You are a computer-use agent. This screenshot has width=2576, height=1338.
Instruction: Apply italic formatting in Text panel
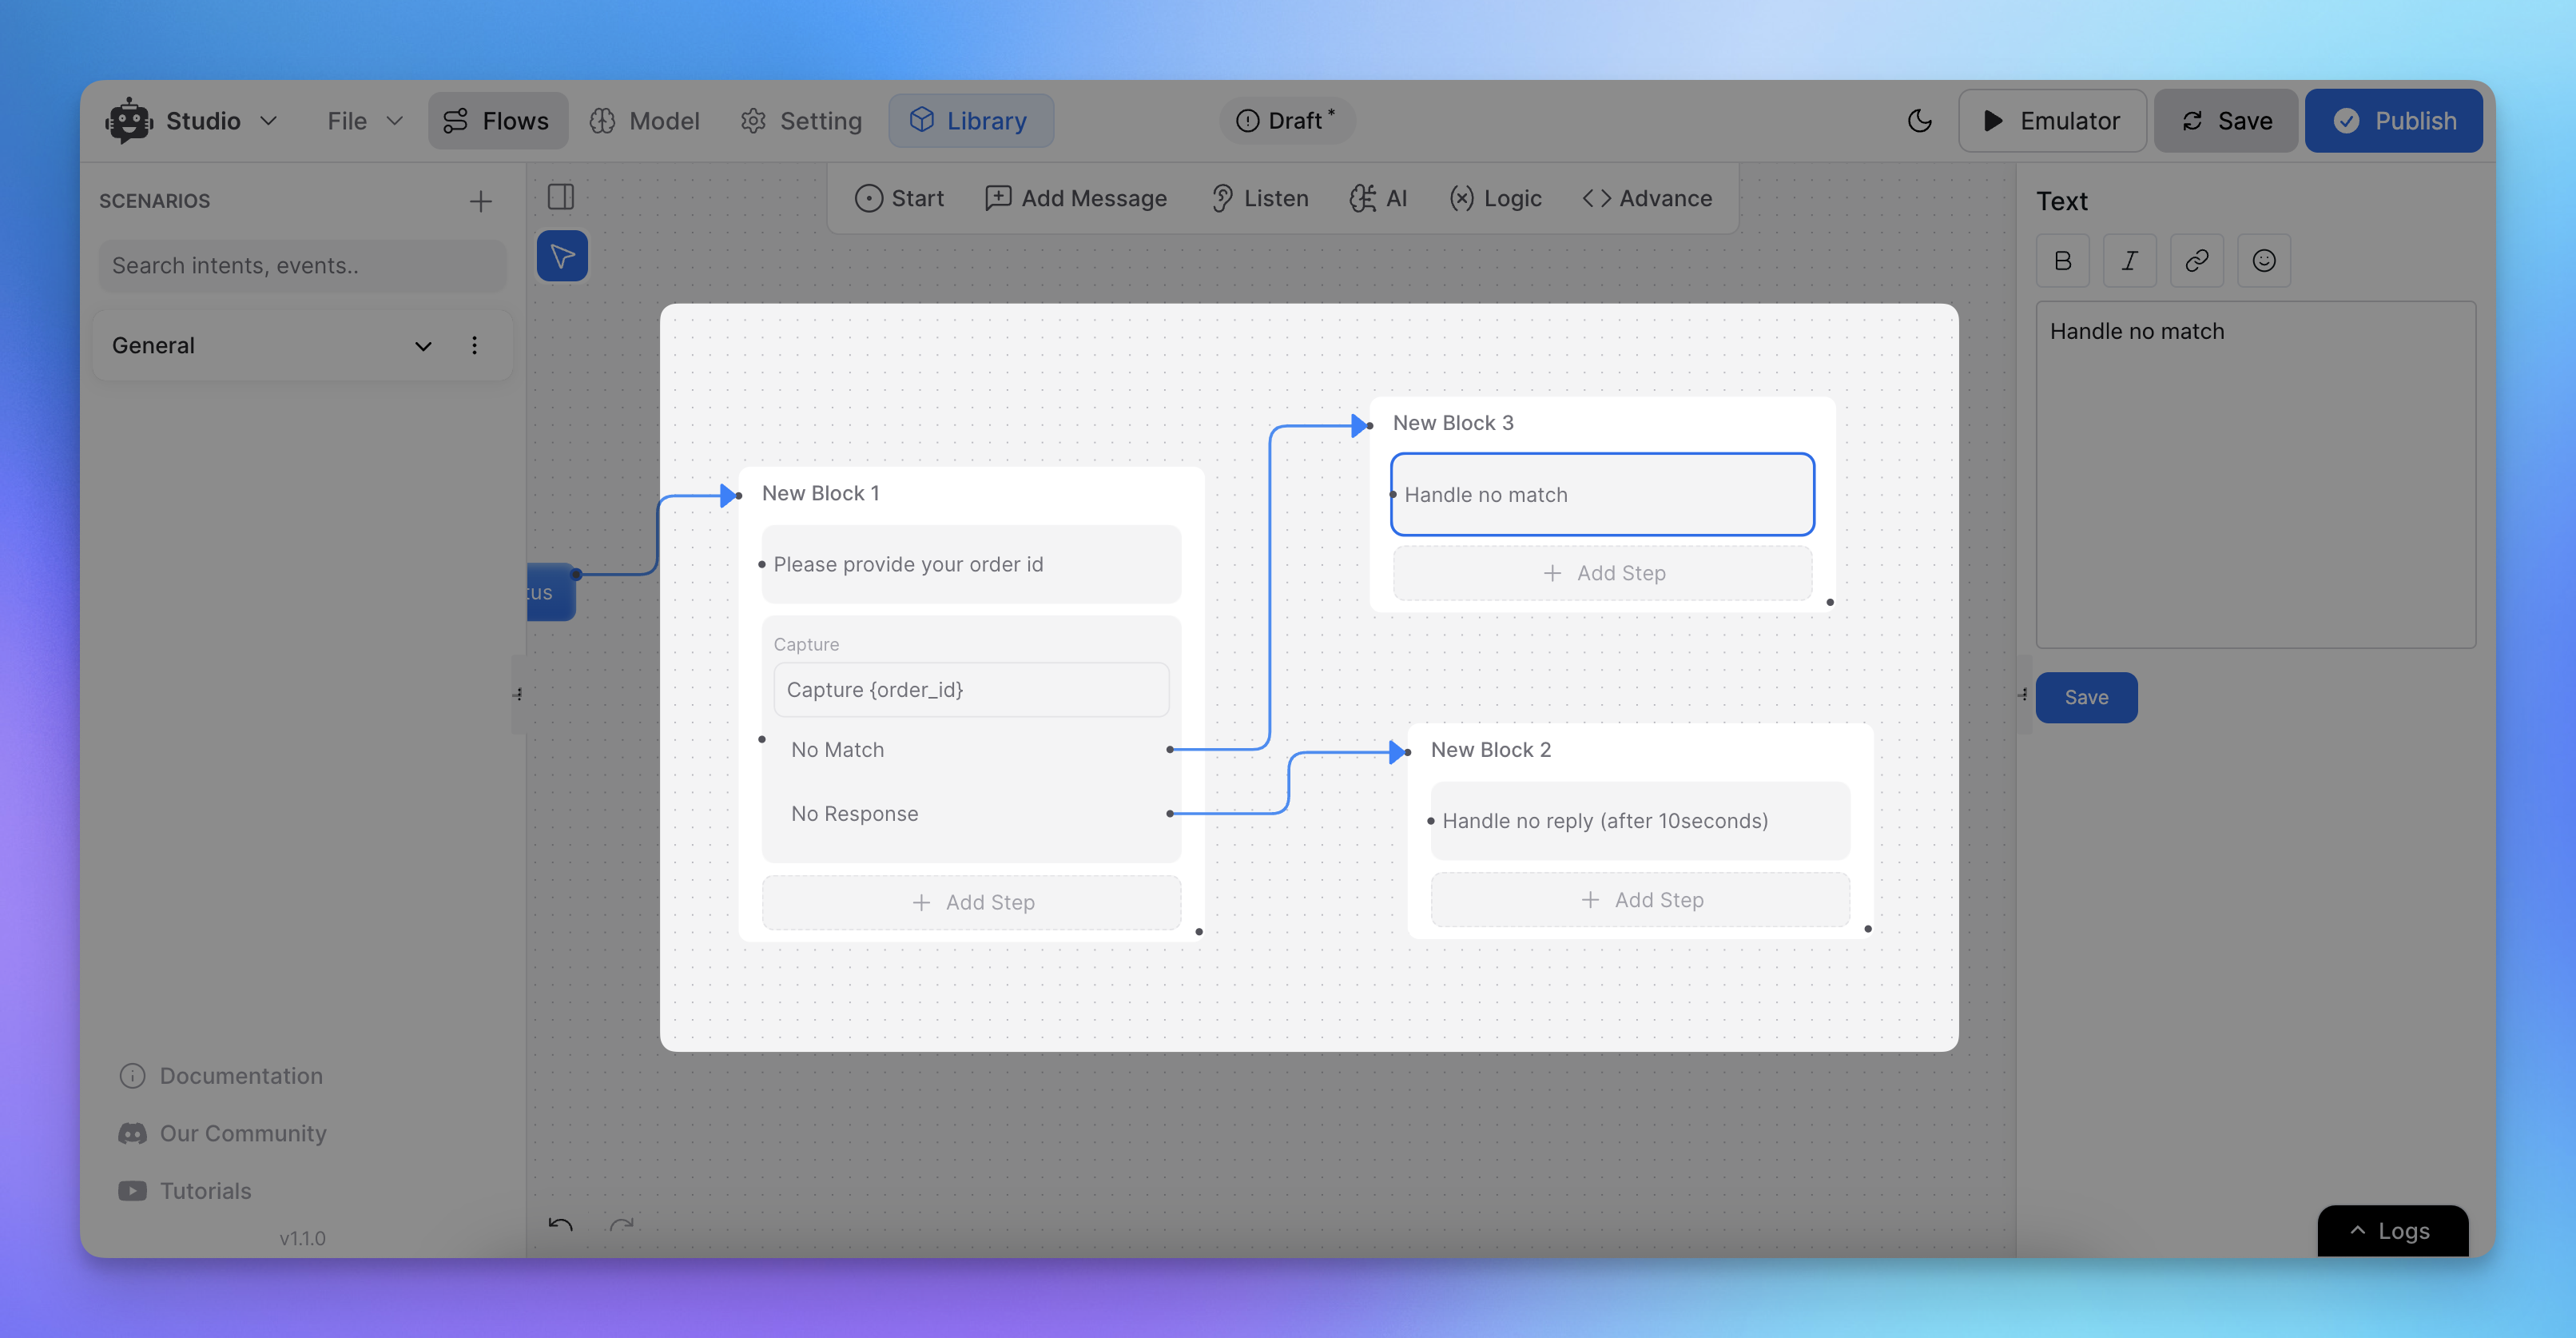coord(2130,261)
